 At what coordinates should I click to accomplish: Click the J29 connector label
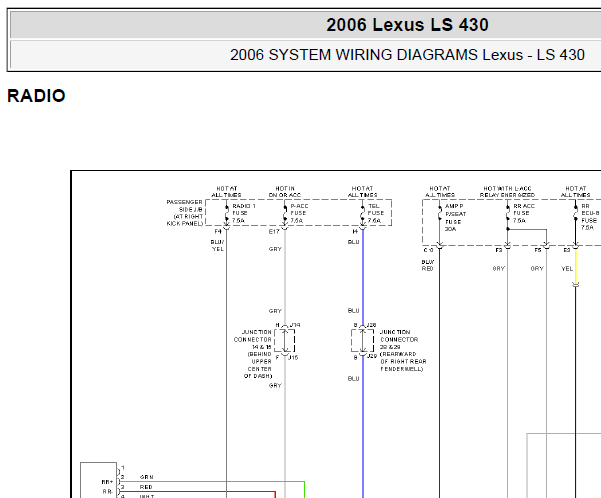(x=372, y=356)
